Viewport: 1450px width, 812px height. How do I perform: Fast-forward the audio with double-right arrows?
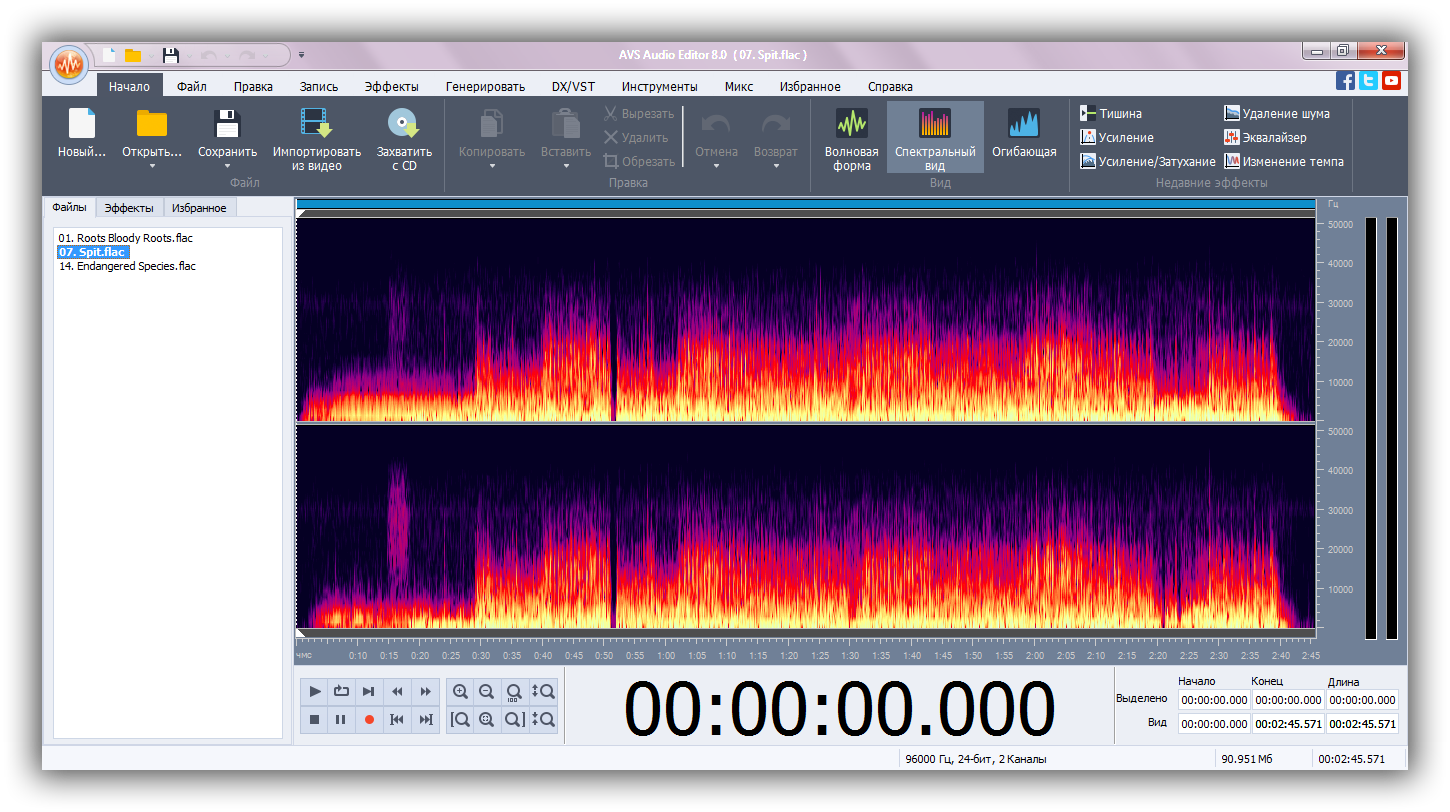click(425, 691)
